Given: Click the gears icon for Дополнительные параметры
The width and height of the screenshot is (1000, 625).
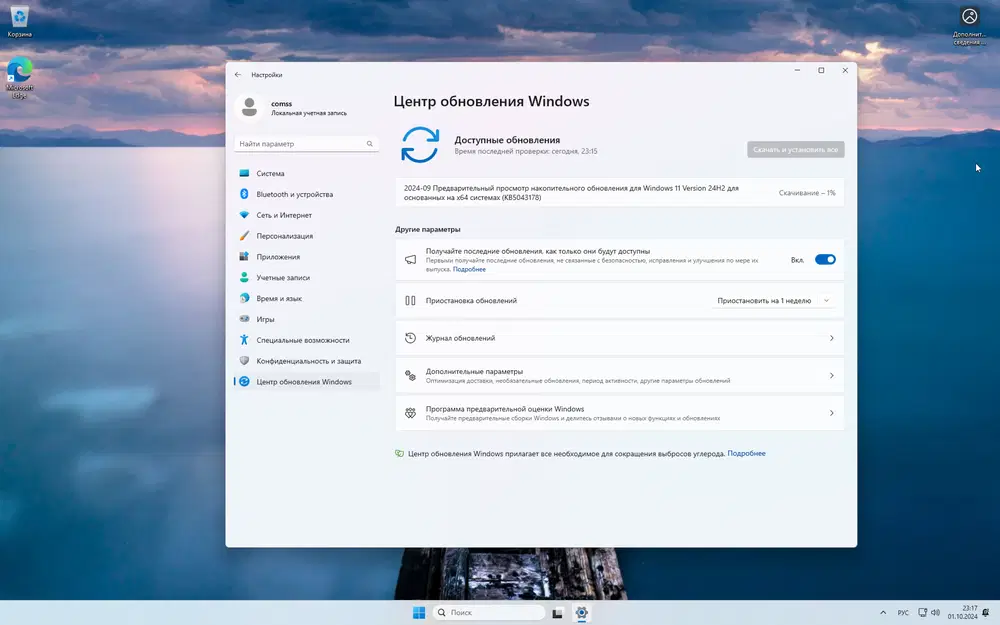Looking at the screenshot, I should [411, 376].
